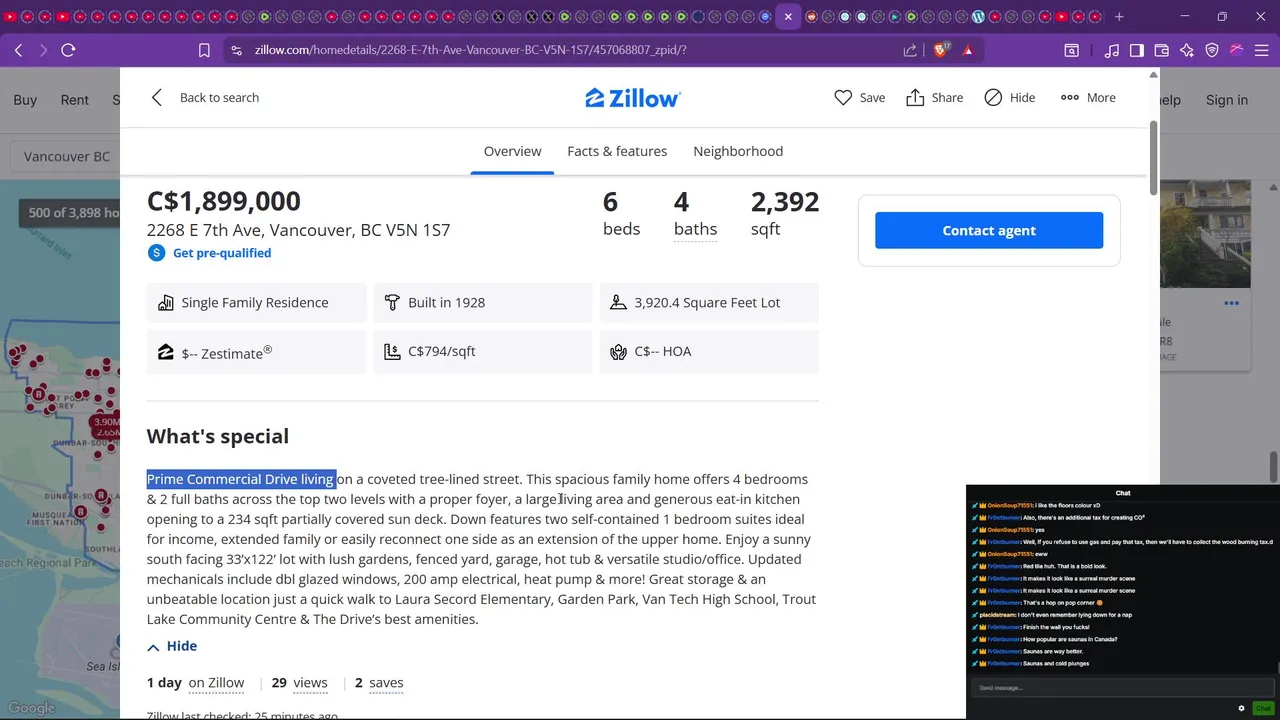Select the Overview tab
1280x720 pixels.
[512, 151]
